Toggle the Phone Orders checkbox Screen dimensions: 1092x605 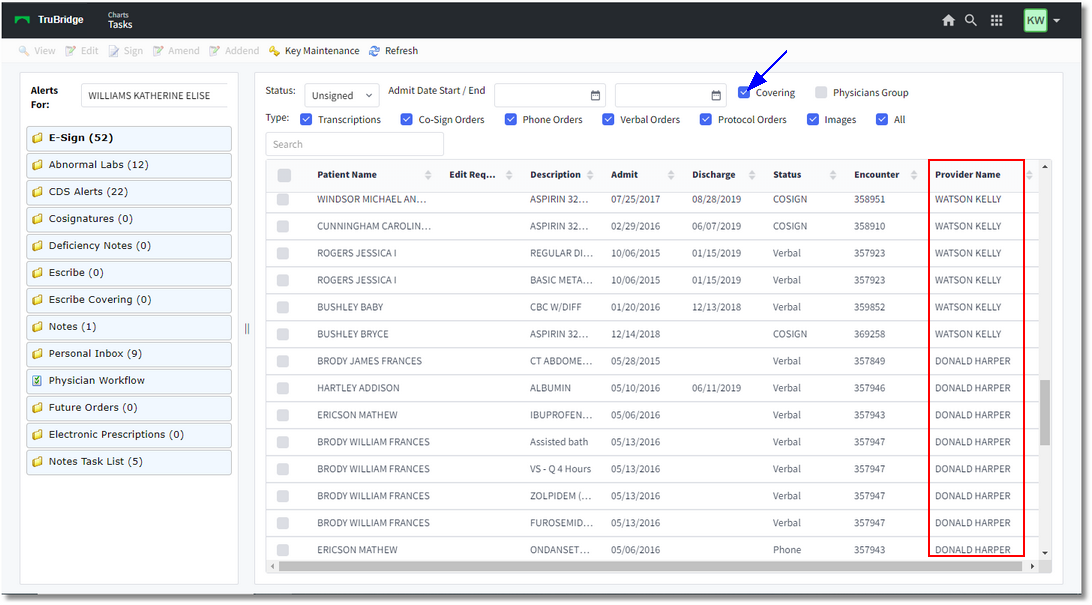510,120
